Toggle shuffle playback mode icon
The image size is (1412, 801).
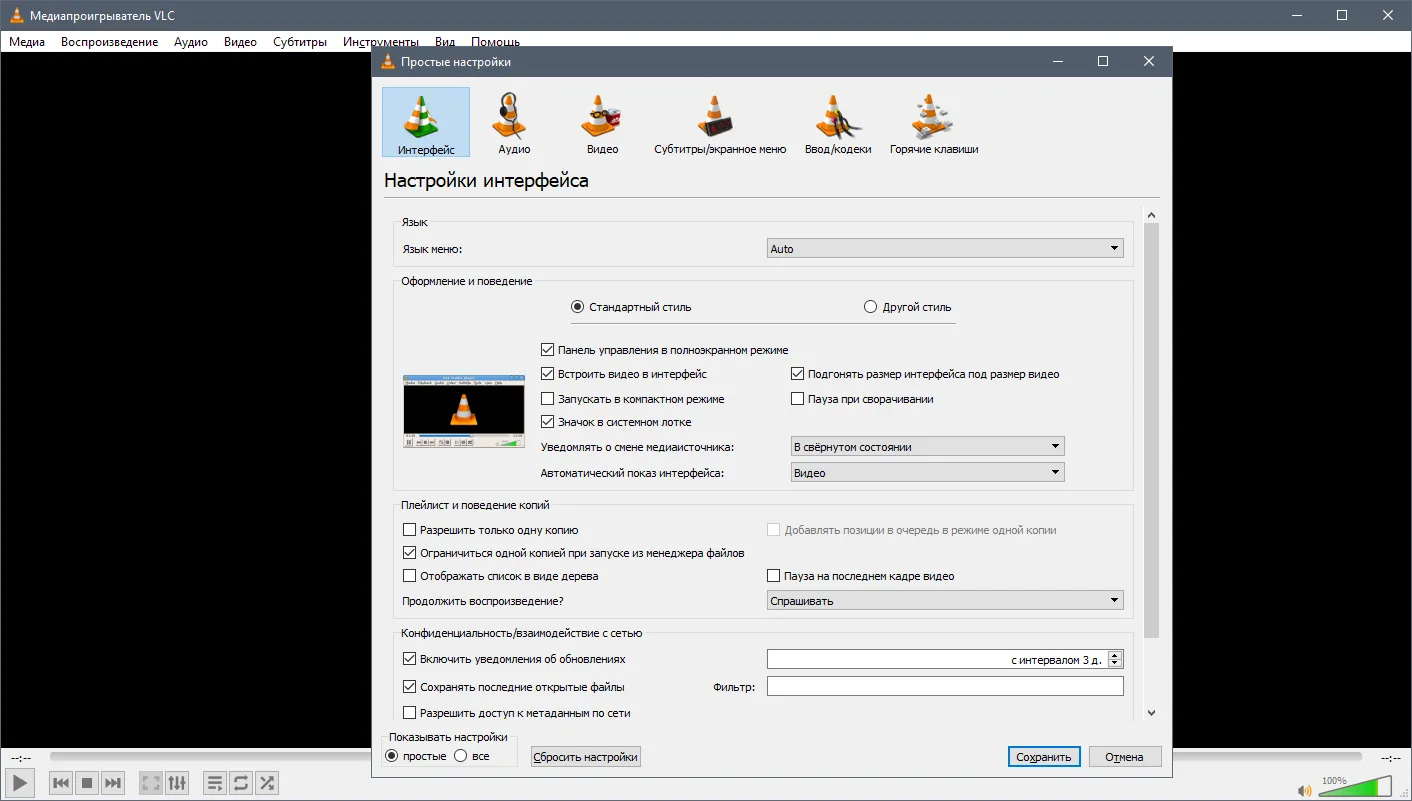[267, 783]
